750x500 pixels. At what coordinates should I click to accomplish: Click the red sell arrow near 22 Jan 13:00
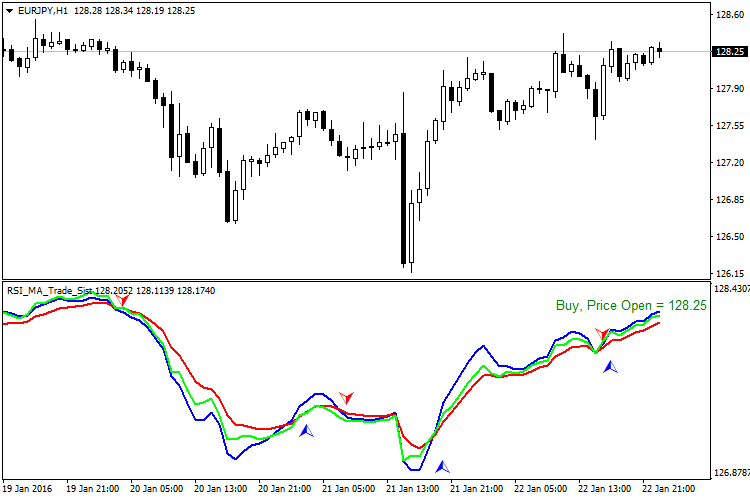click(x=602, y=333)
